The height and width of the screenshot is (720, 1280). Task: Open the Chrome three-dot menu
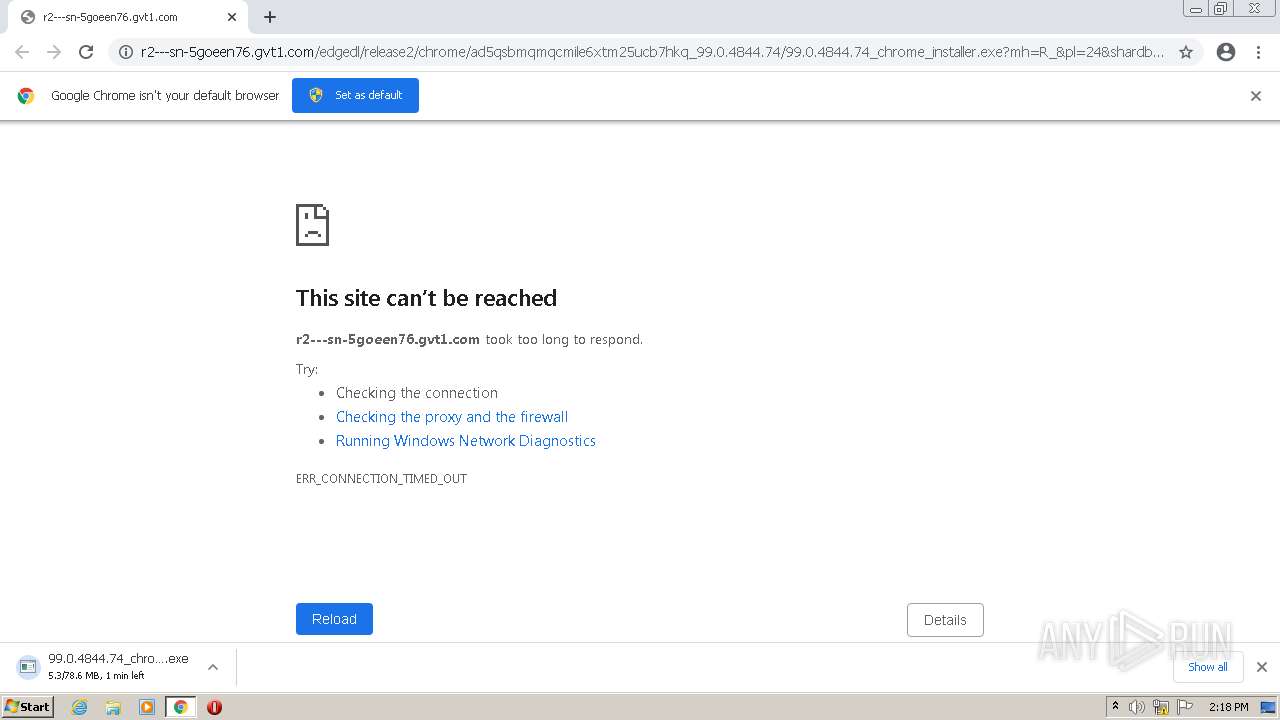[1259, 52]
